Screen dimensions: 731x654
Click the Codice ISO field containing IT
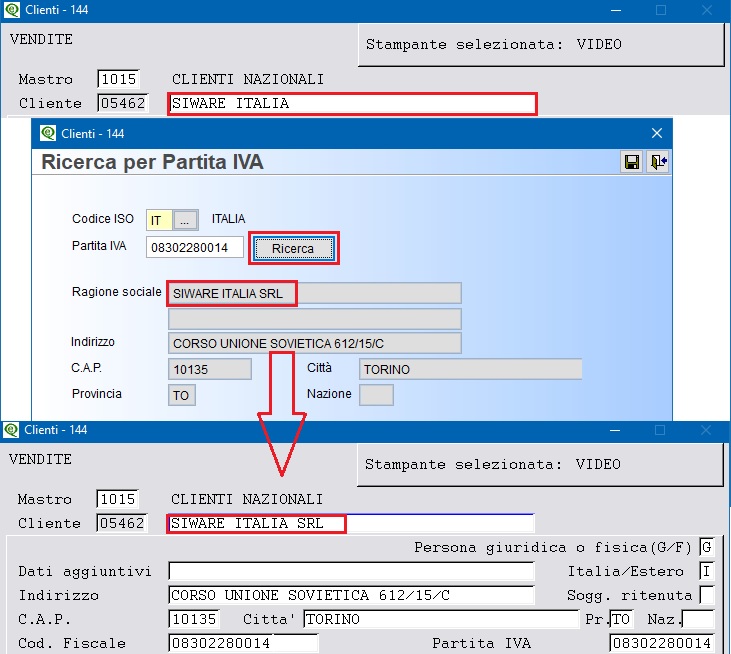(159, 220)
